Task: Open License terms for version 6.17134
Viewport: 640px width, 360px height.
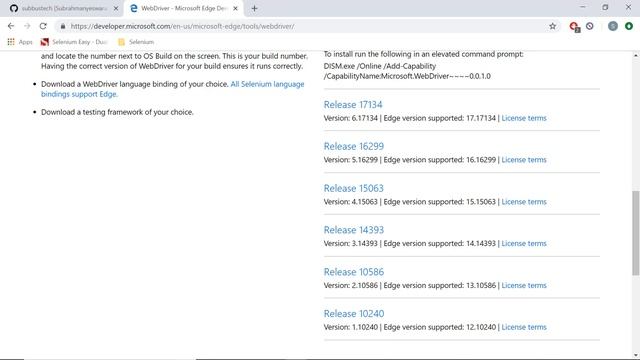Action: 524,118
